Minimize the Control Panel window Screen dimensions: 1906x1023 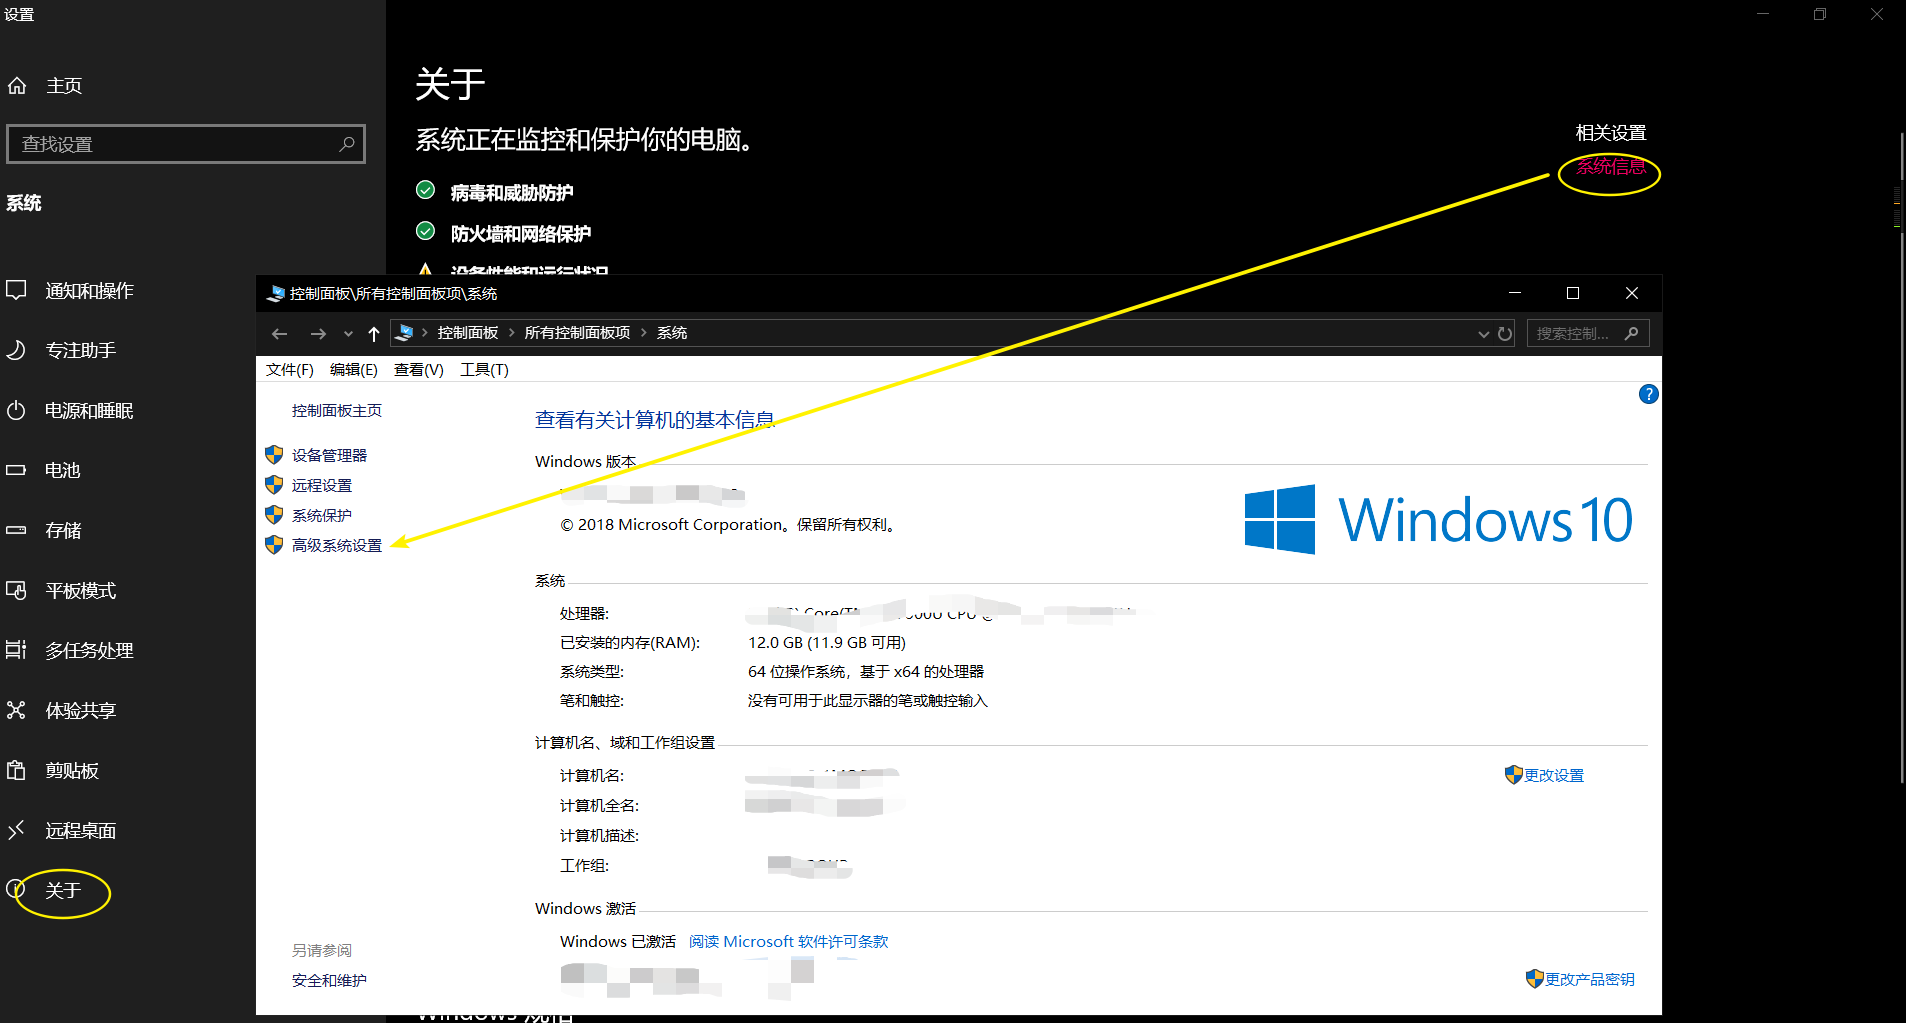pyautogui.click(x=1515, y=293)
